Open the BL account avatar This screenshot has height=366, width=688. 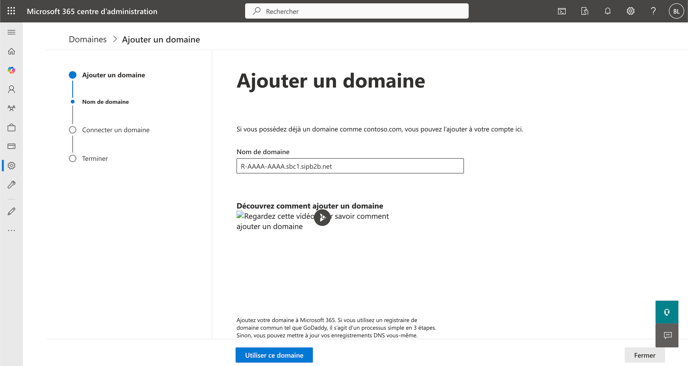pos(676,11)
